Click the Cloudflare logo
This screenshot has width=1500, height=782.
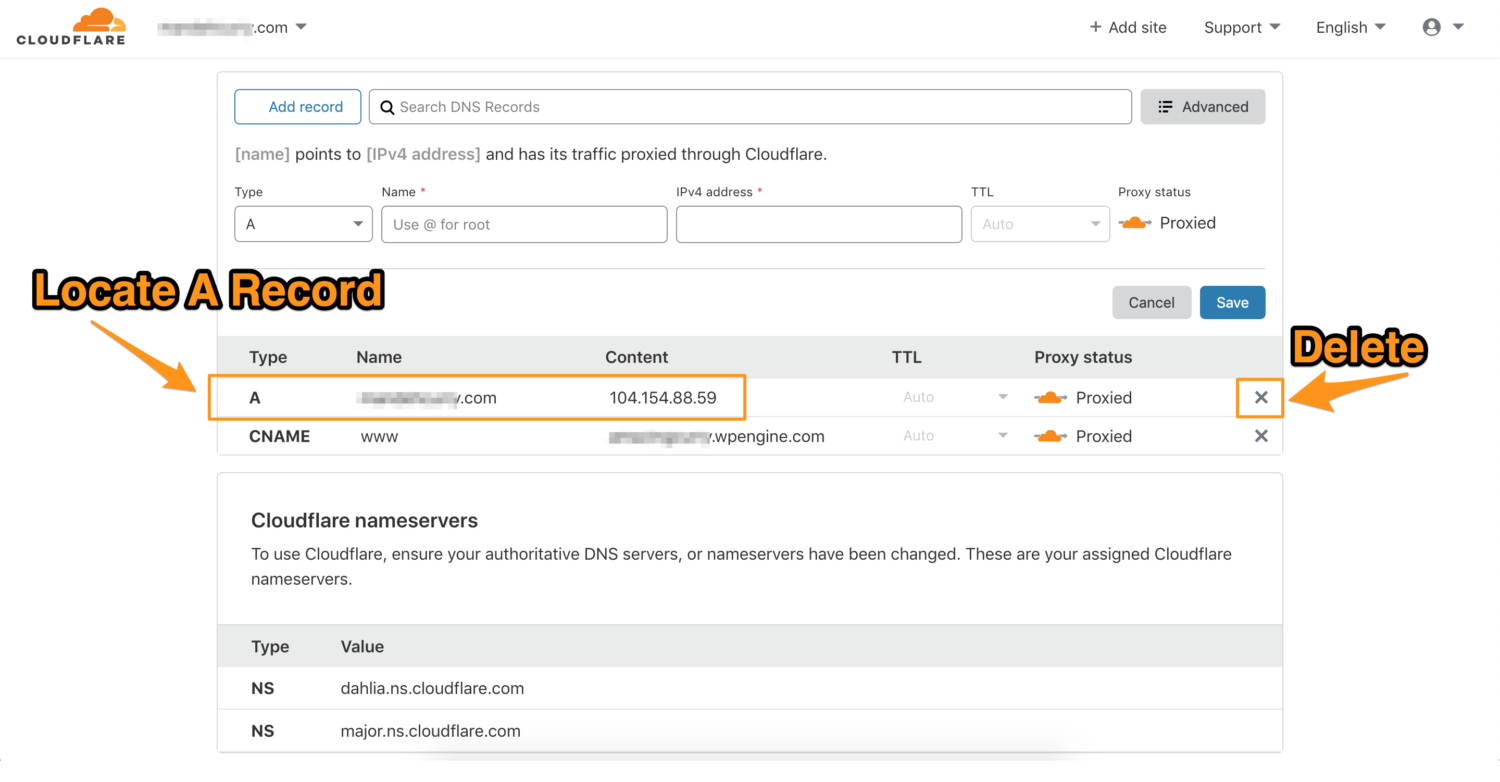pyautogui.click(x=71, y=27)
